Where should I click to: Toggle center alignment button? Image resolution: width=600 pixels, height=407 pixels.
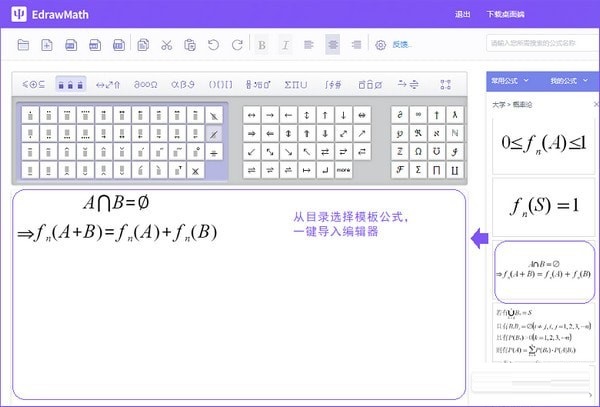pyautogui.click(x=332, y=44)
